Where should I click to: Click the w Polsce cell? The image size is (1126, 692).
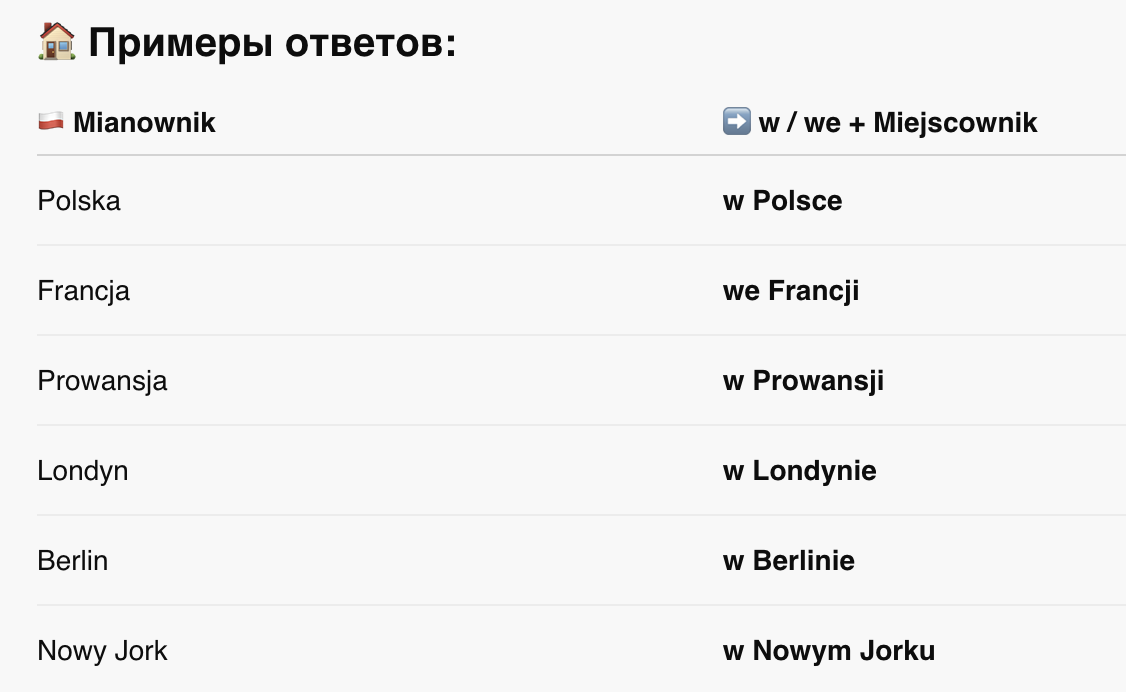782,200
